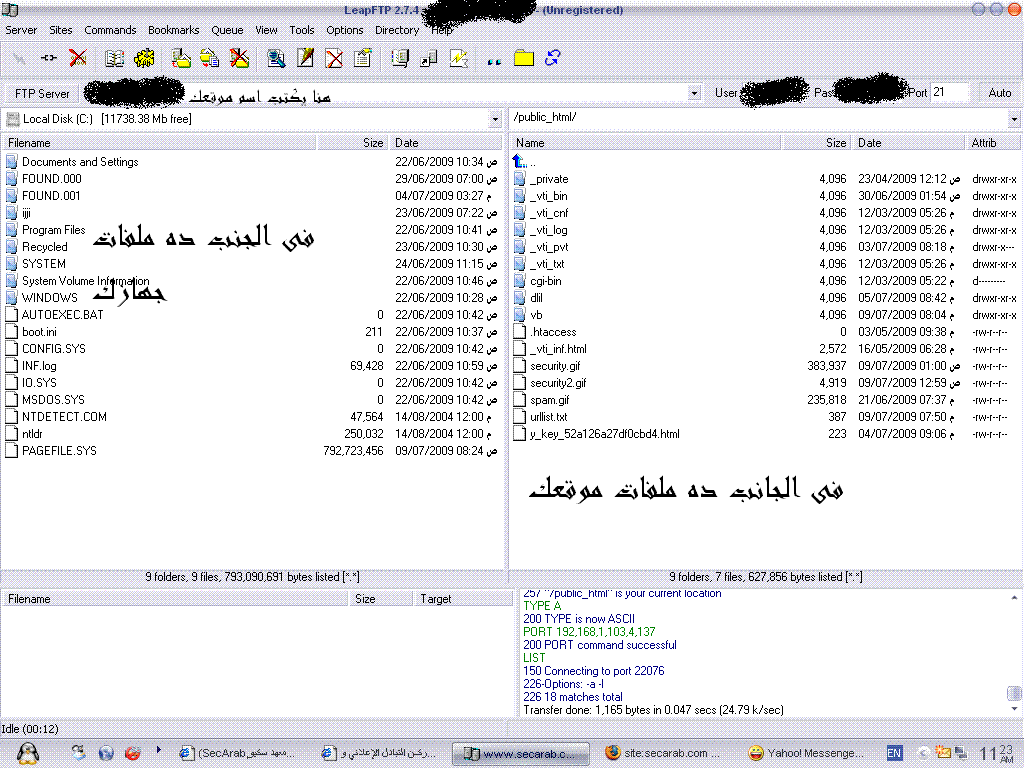Expand the Local Disk (C:) drive dropdown

495,119
